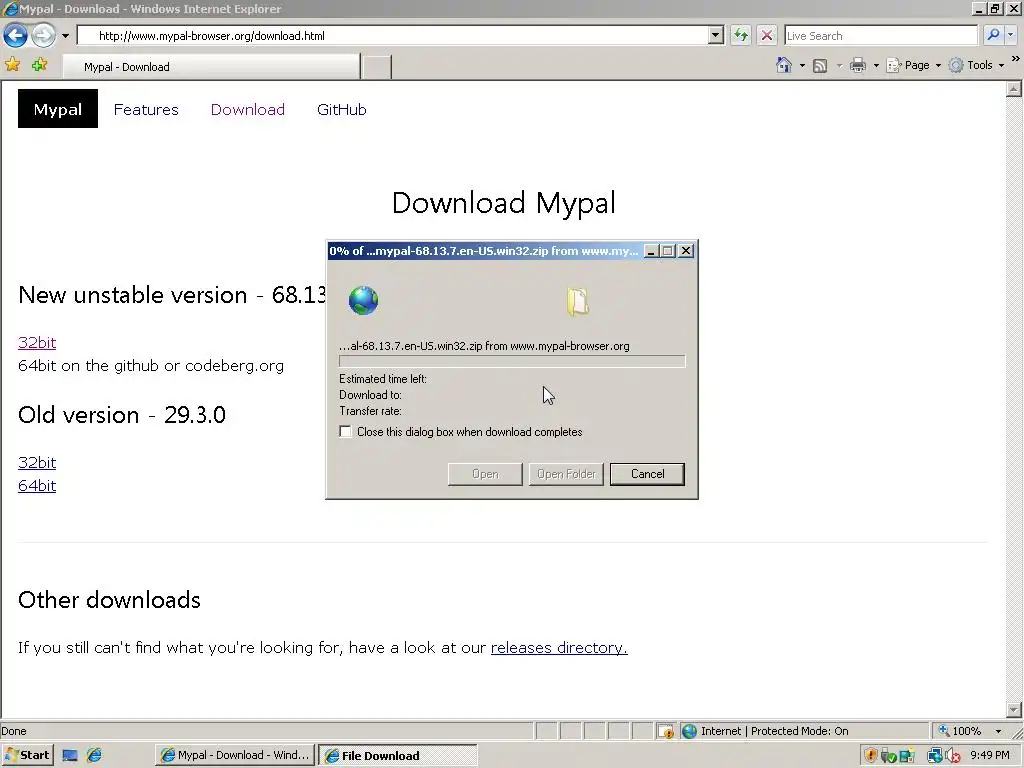Launch Internet Explorer from quick launch
Viewport: 1024px width, 768px height.
click(94, 756)
